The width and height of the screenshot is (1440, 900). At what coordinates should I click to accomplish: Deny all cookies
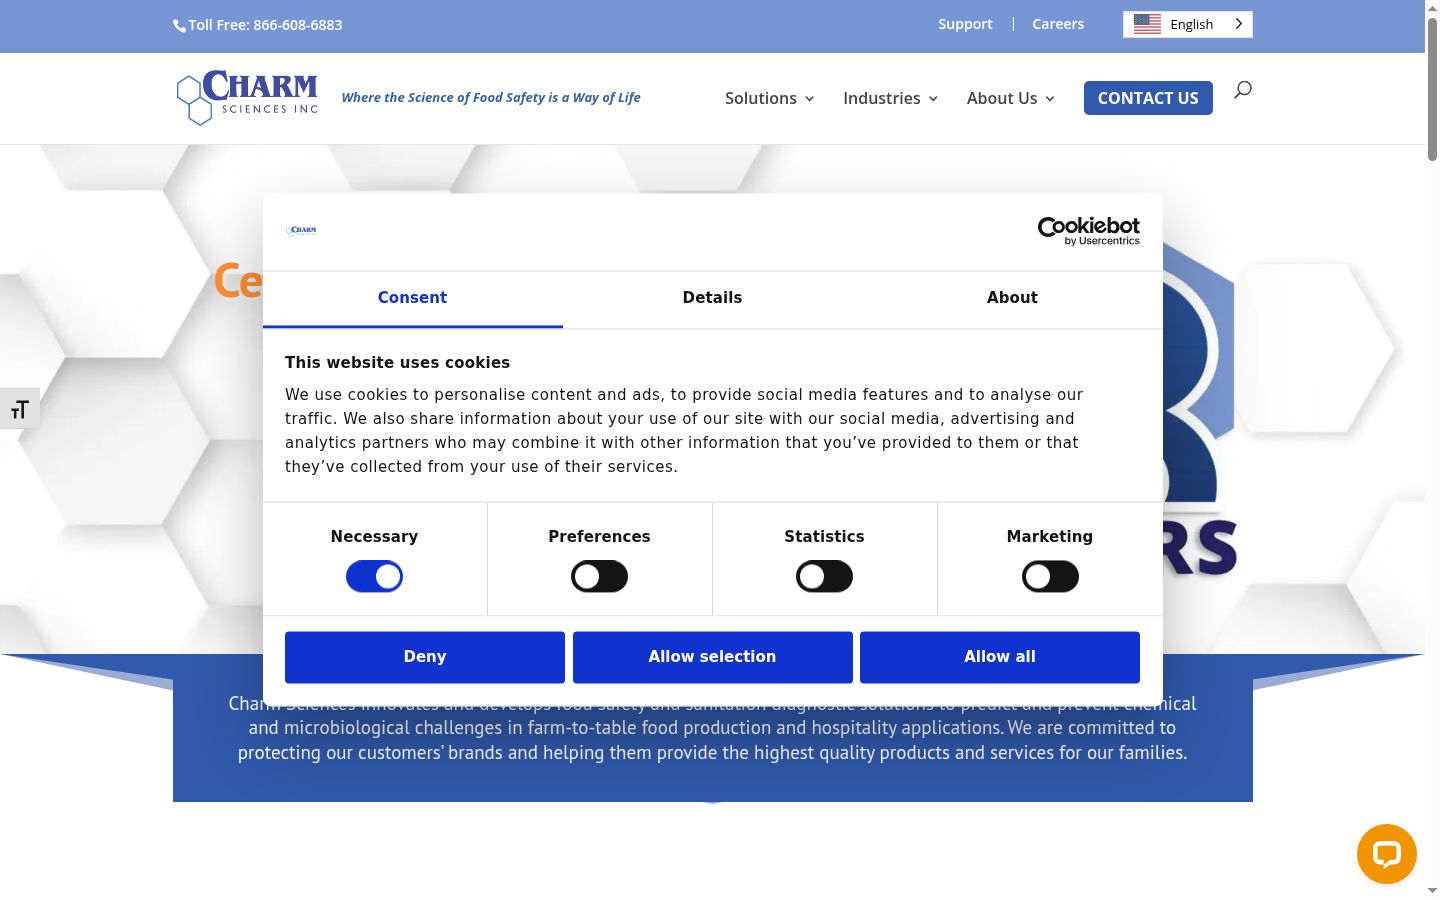pyautogui.click(x=425, y=657)
